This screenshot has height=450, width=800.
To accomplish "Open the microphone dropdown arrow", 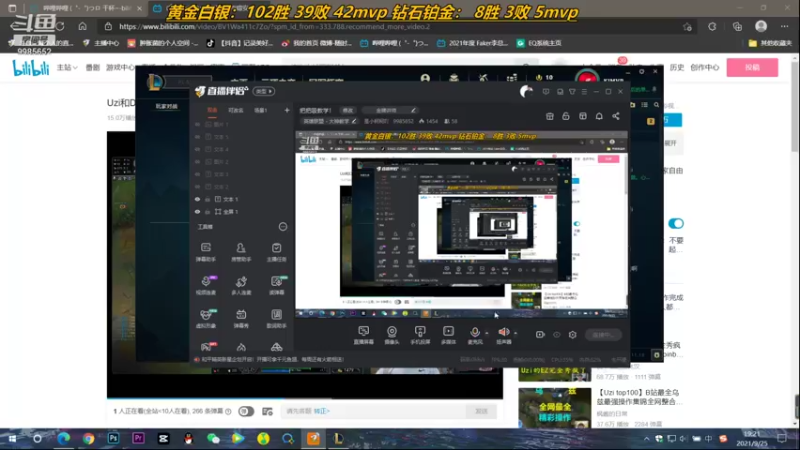I will [x=487, y=333].
